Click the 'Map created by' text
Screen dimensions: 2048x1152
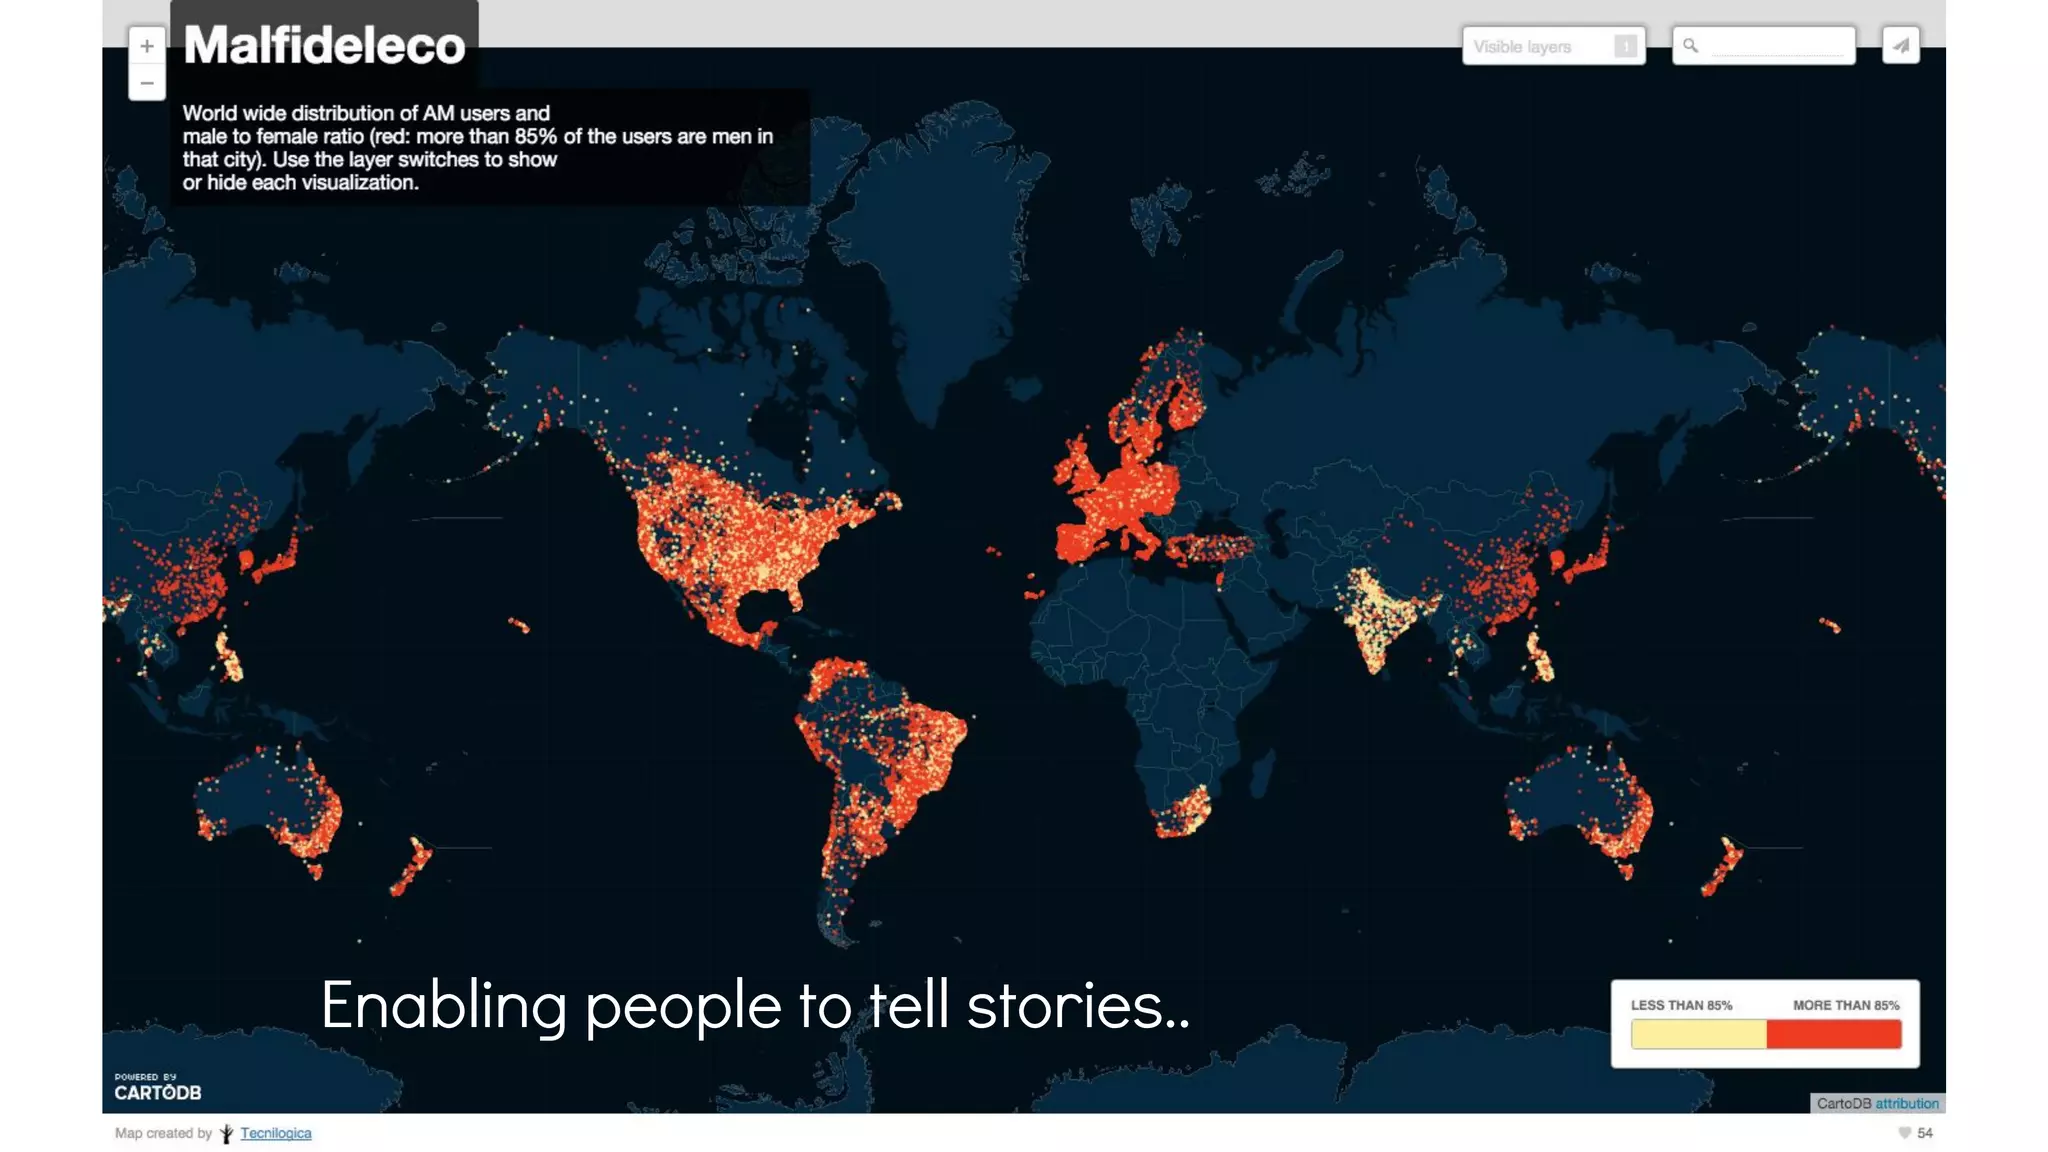pyautogui.click(x=163, y=1133)
